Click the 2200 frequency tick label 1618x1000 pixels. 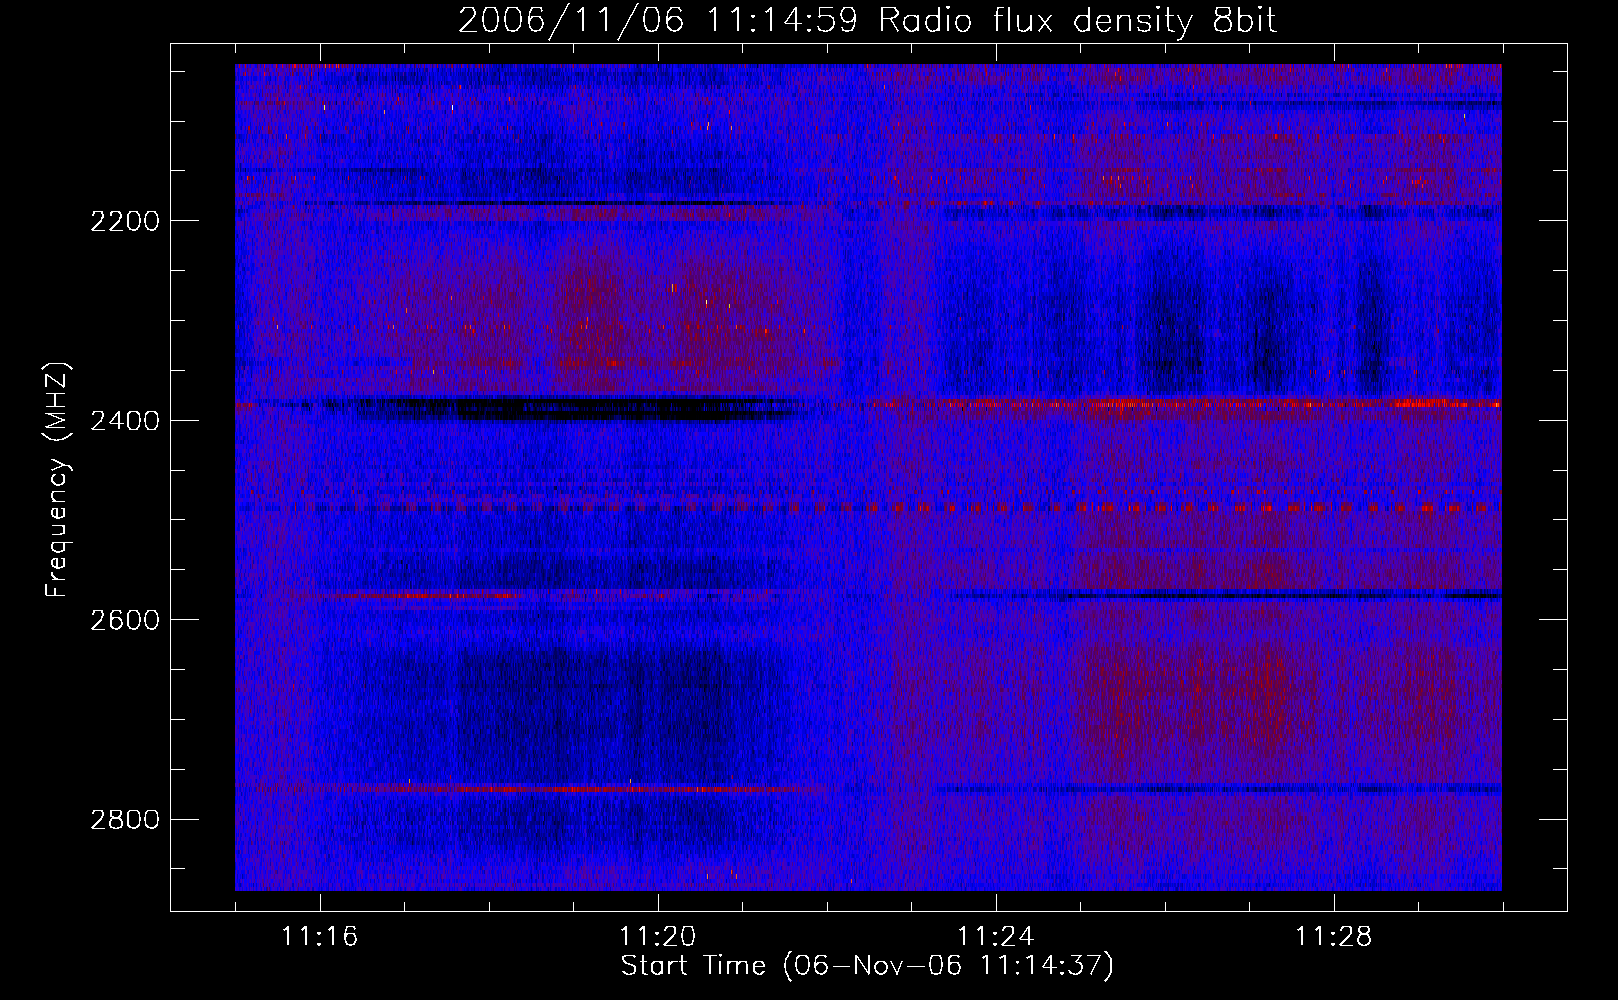coord(125,221)
